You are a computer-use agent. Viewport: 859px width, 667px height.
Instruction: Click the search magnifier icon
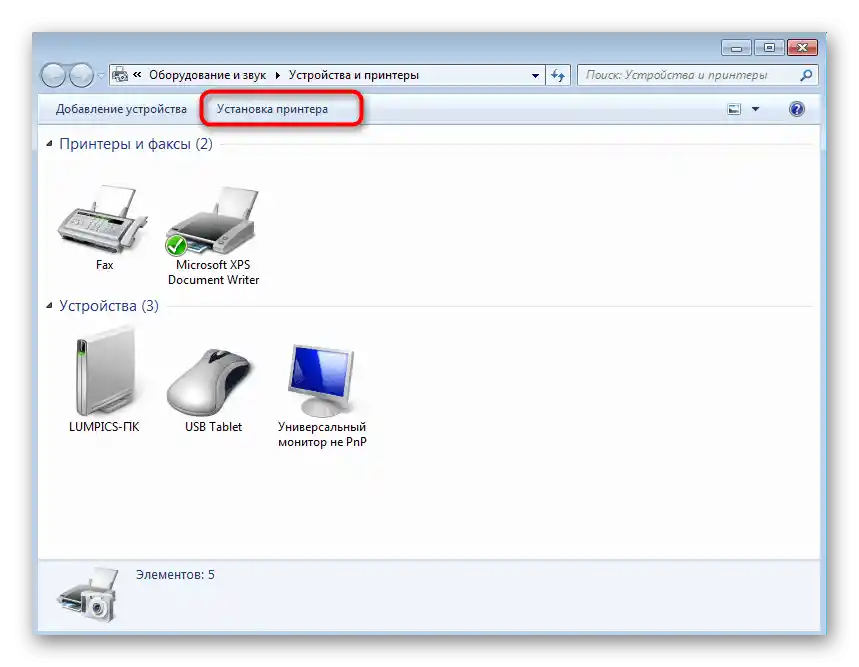[x=806, y=75]
